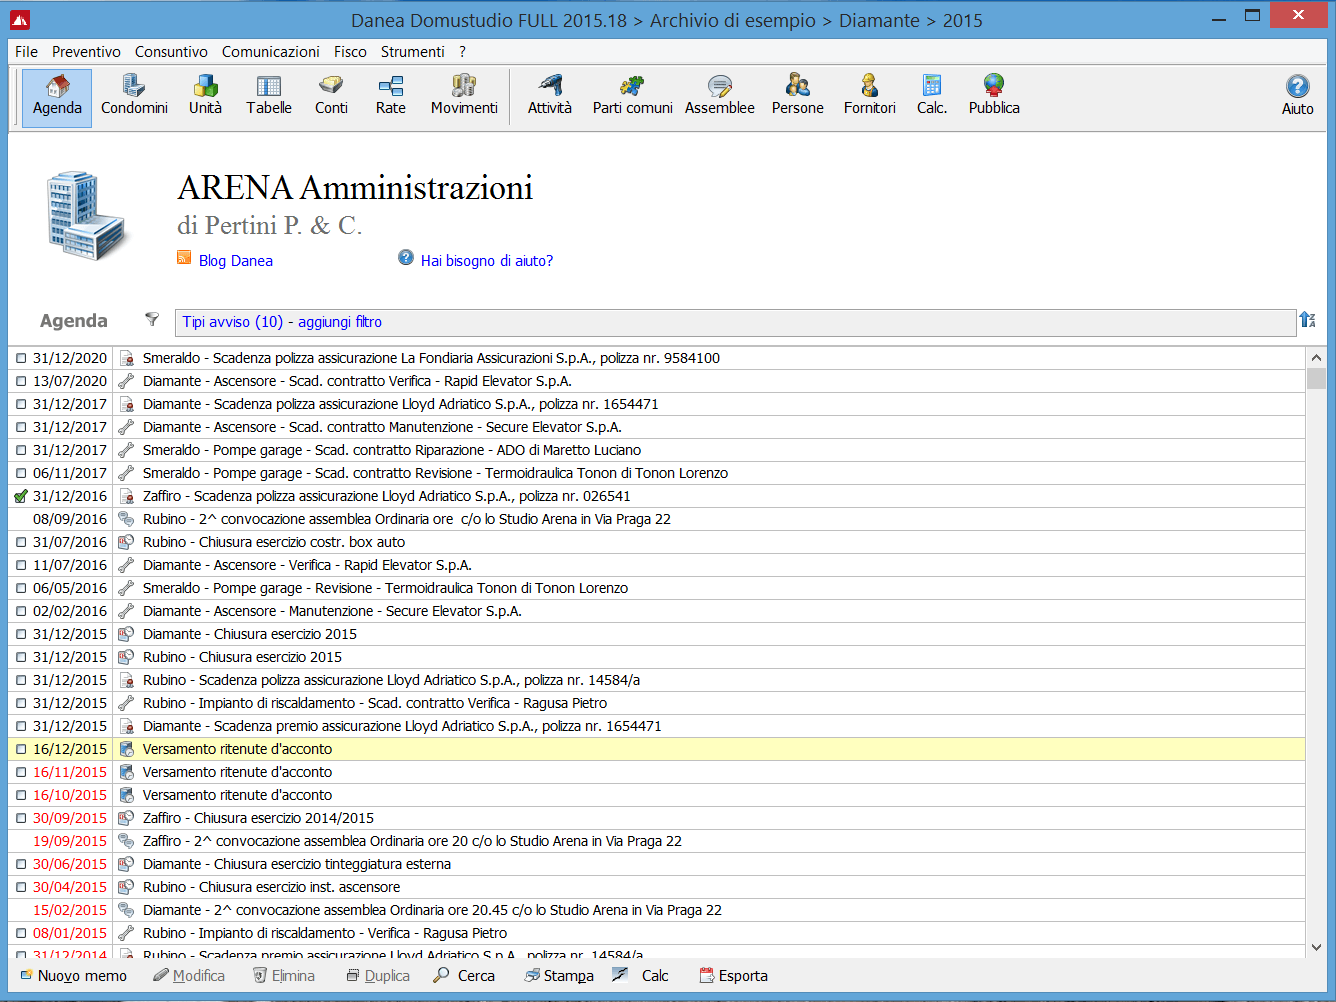Screen dimensions: 1336x1002
Task: Select Smeraldo Pompe garage Revisione 06/05/2016 row
Action: pyautogui.click(x=656, y=588)
